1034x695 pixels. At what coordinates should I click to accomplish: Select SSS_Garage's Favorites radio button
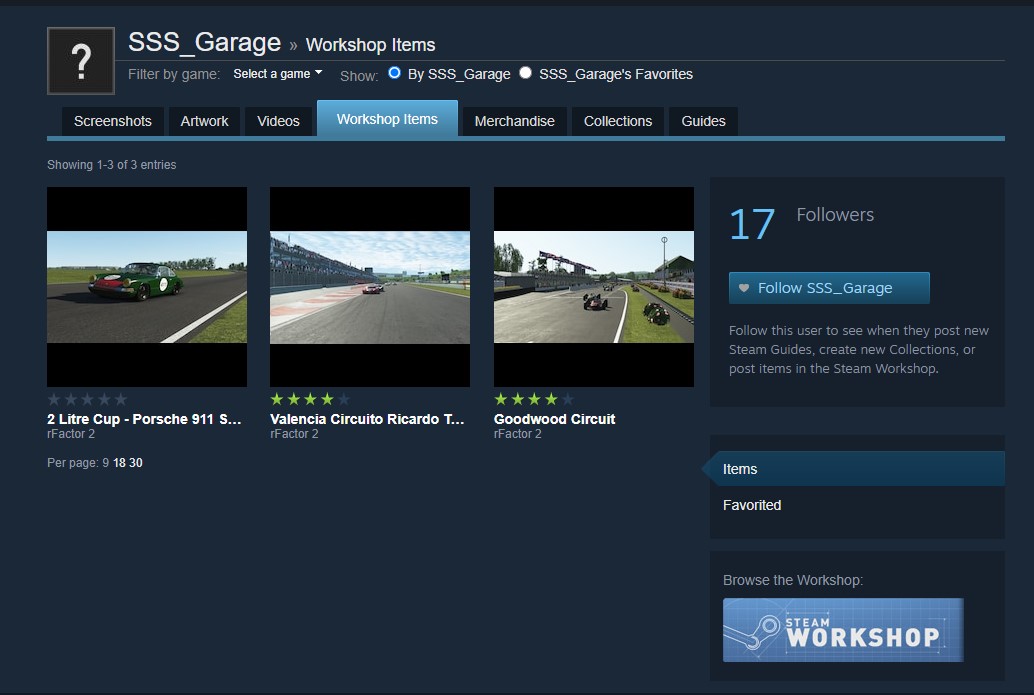[525, 73]
